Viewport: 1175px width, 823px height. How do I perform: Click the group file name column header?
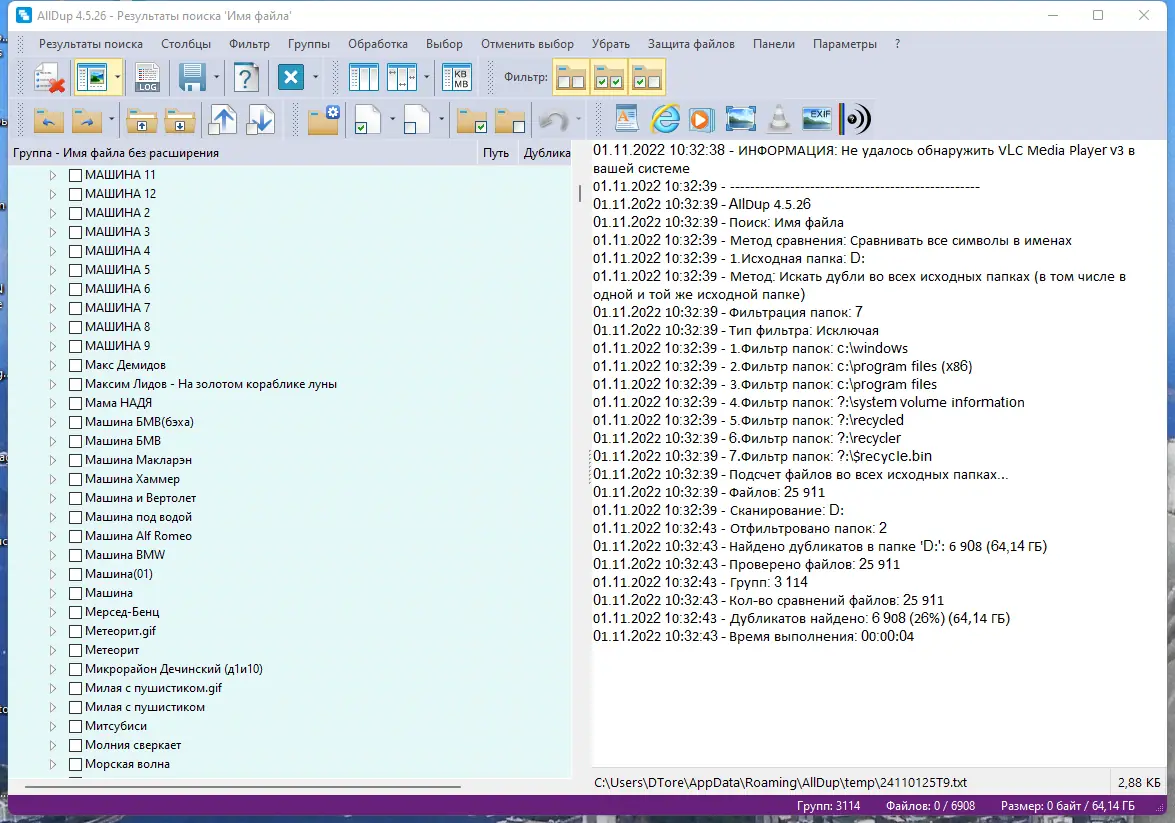click(243, 153)
